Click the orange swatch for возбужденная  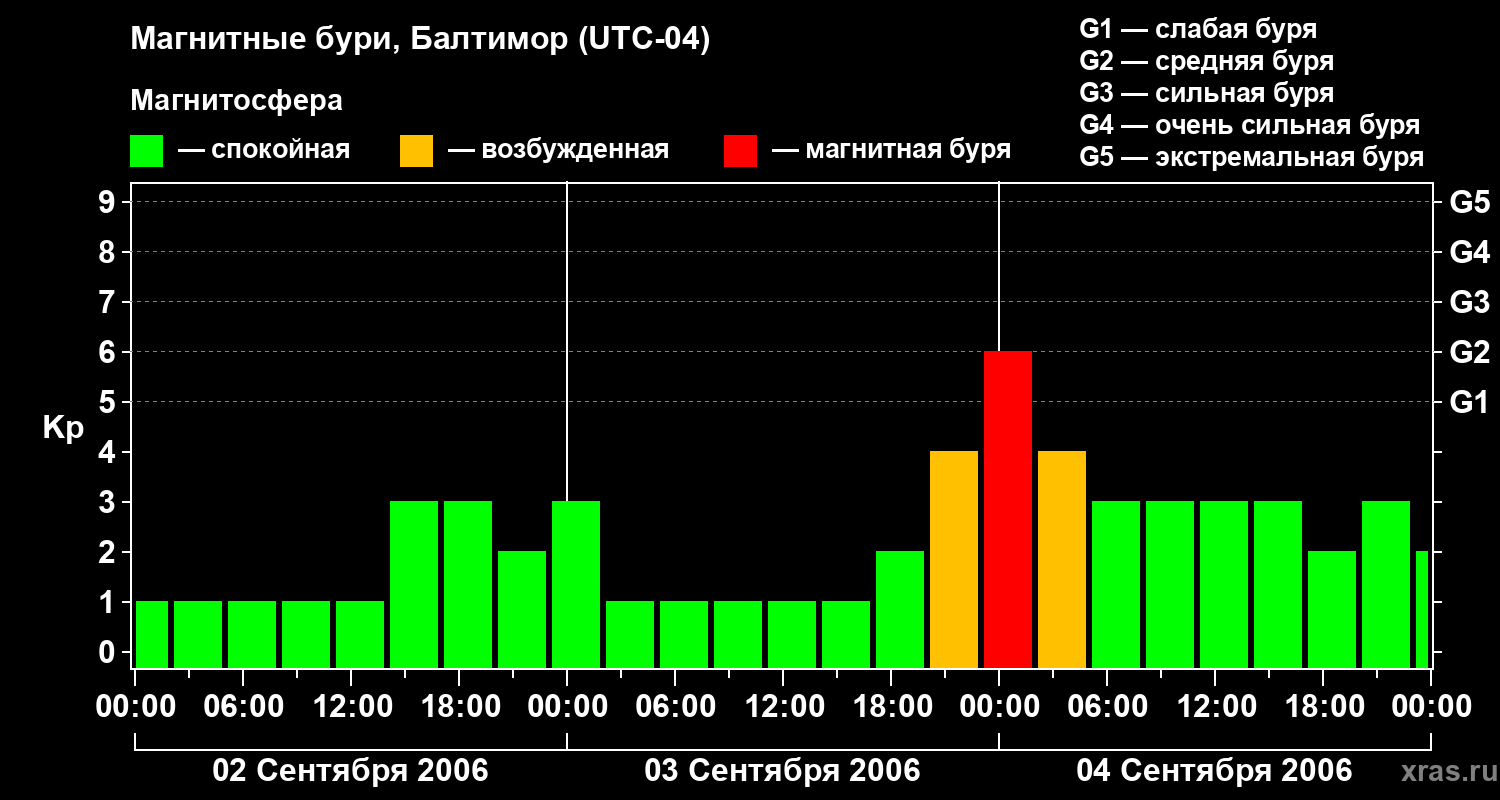[x=416, y=151]
